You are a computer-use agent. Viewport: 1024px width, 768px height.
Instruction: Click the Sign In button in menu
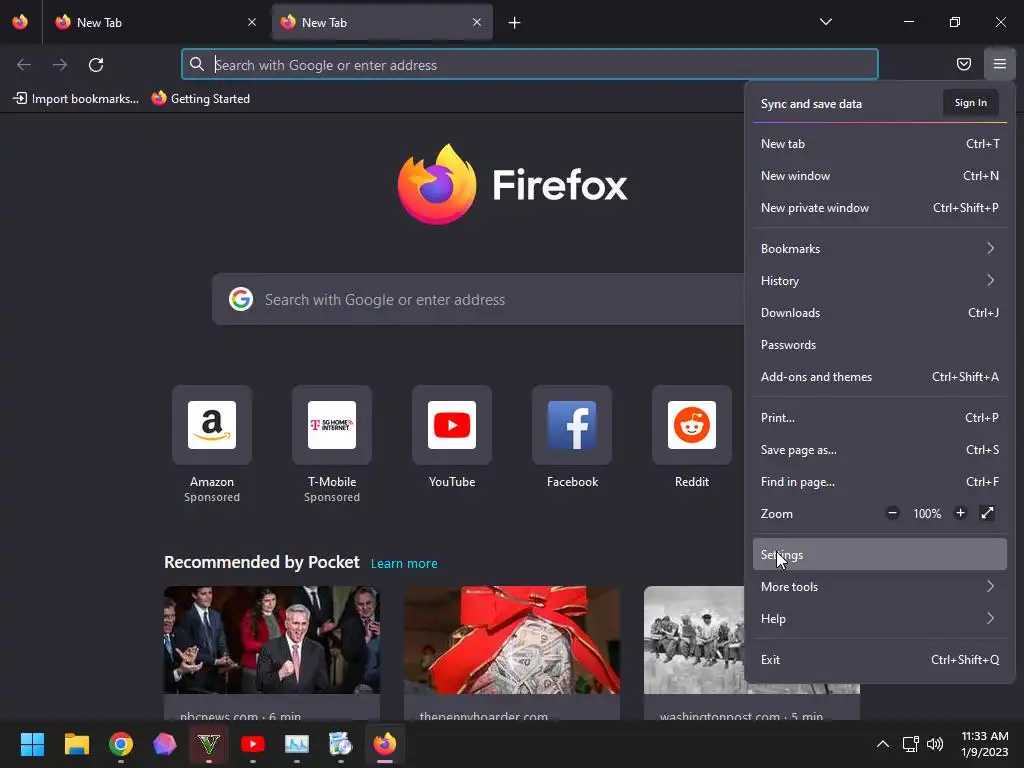coord(970,103)
